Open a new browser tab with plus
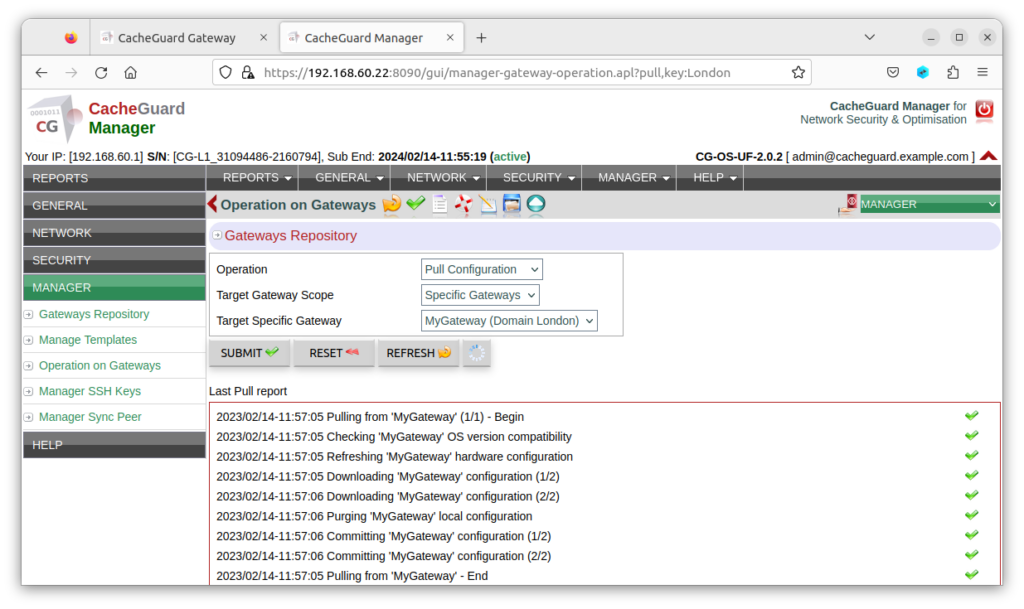The height and width of the screenshot is (609, 1024). (481, 38)
